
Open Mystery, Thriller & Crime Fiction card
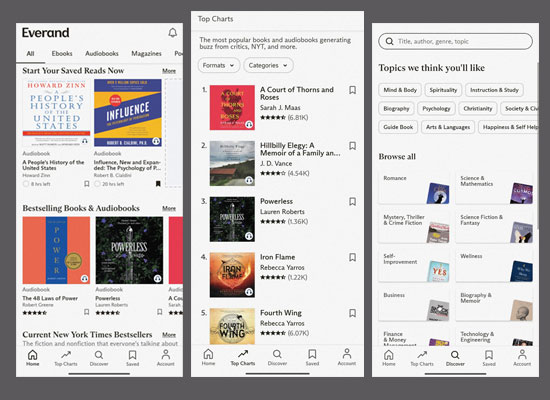point(414,227)
